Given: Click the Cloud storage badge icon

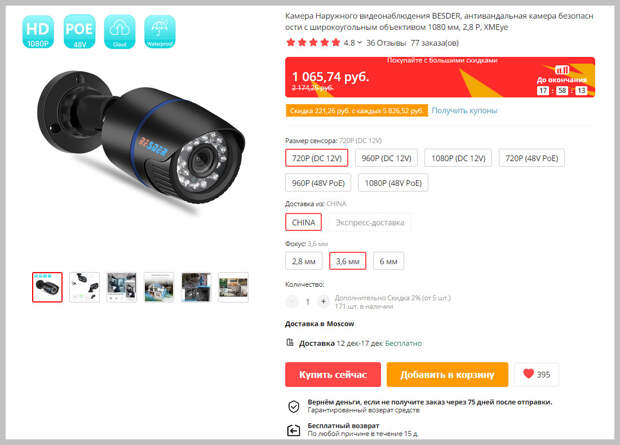Looking at the screenshot, I should click(119, 32).
